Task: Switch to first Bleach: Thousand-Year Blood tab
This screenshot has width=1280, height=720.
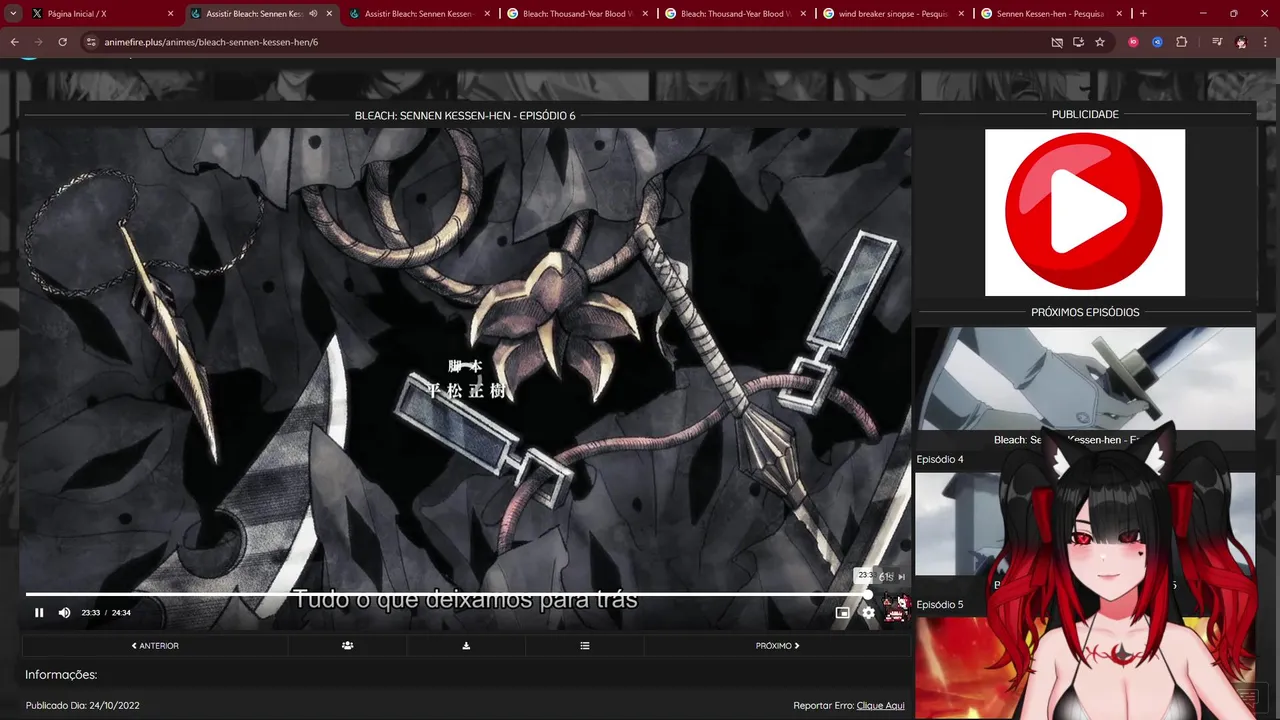Action: tap(577, 14)
